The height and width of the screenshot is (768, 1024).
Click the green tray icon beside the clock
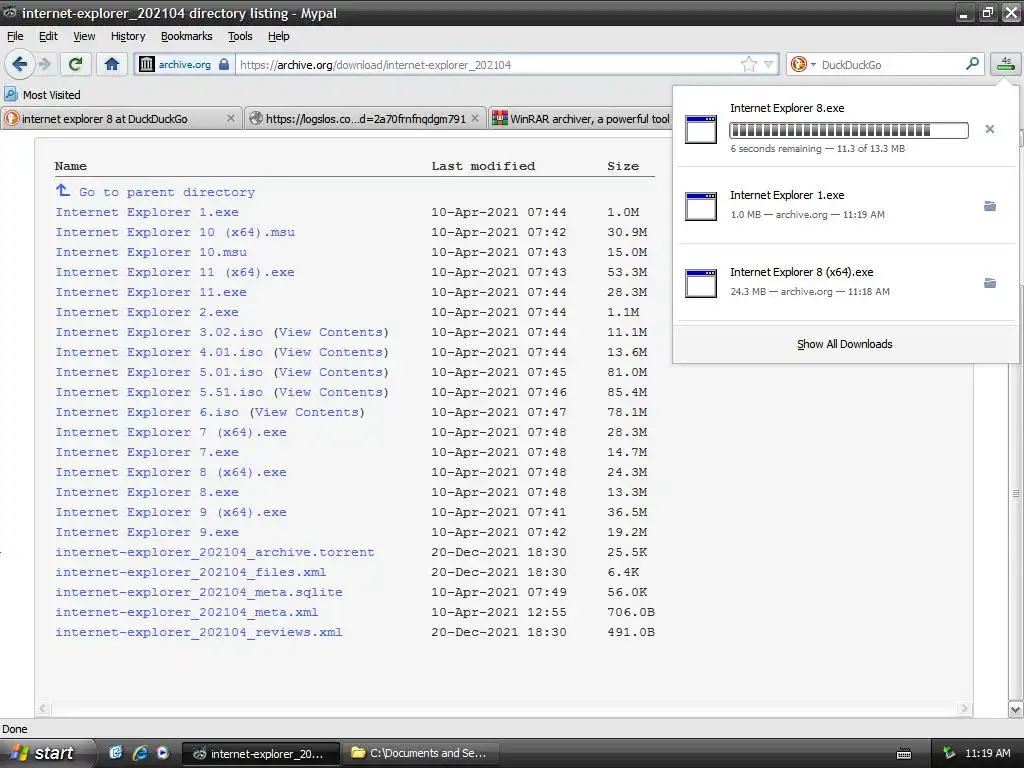click(948, 753)
